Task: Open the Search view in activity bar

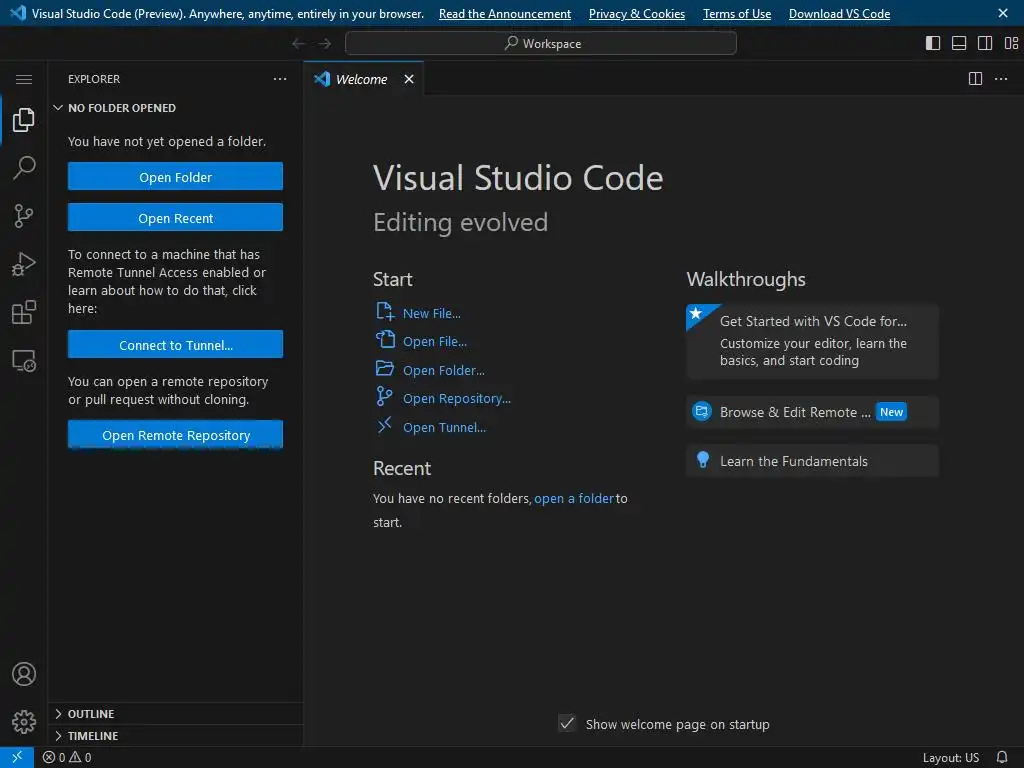Action: [x=24, y=168]
